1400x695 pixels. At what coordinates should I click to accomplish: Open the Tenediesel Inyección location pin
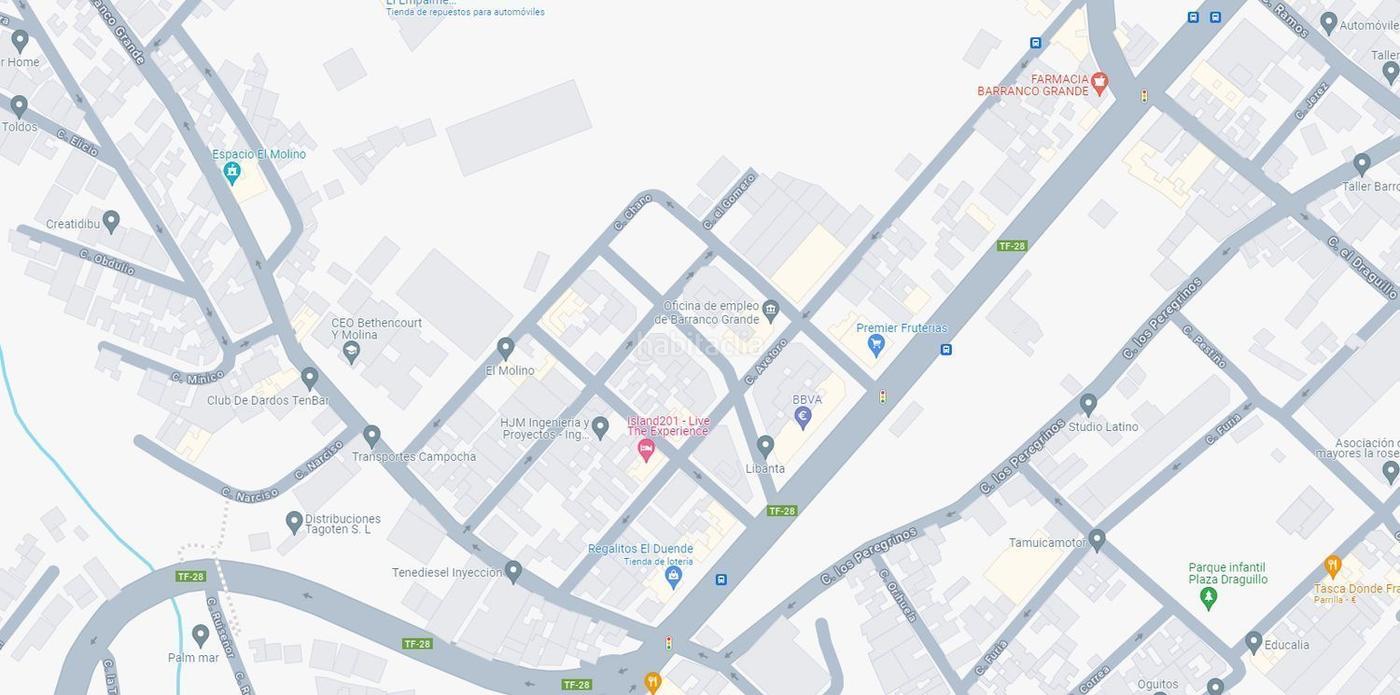(x=513, y=571)
